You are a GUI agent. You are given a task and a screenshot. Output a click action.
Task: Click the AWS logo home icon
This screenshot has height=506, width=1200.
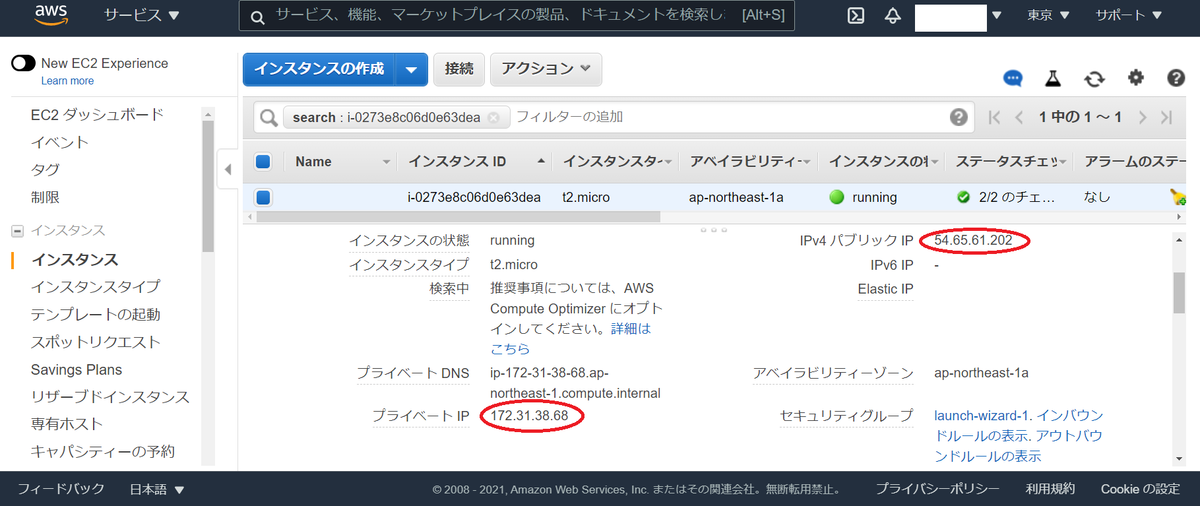click(51, 15)
